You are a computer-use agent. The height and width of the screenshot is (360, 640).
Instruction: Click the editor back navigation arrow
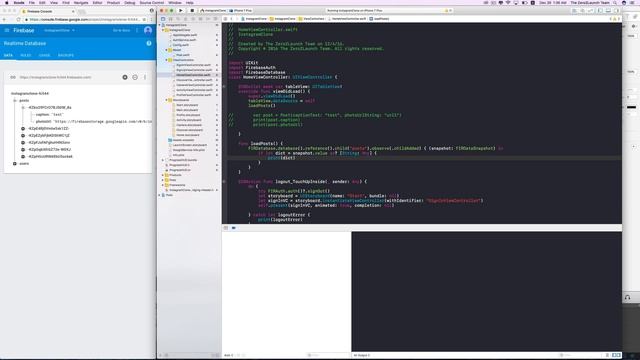[x=231, y=19]
